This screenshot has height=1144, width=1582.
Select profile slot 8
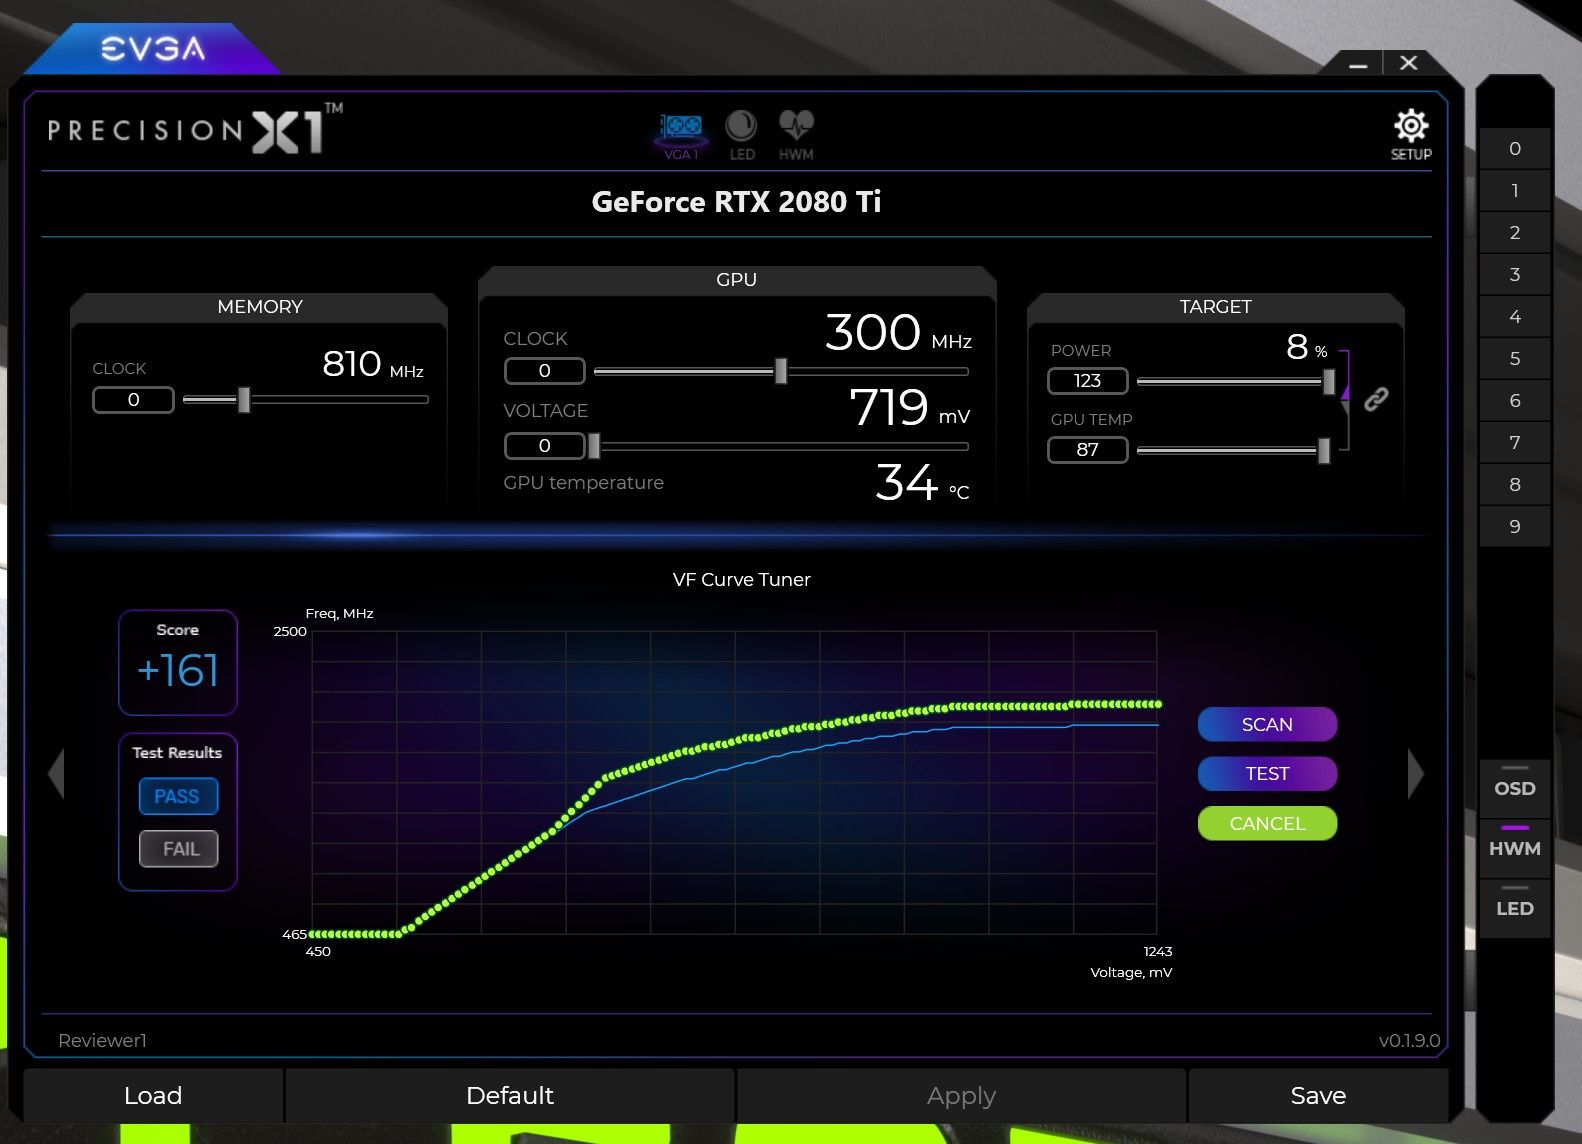(x=1515, y=484)
